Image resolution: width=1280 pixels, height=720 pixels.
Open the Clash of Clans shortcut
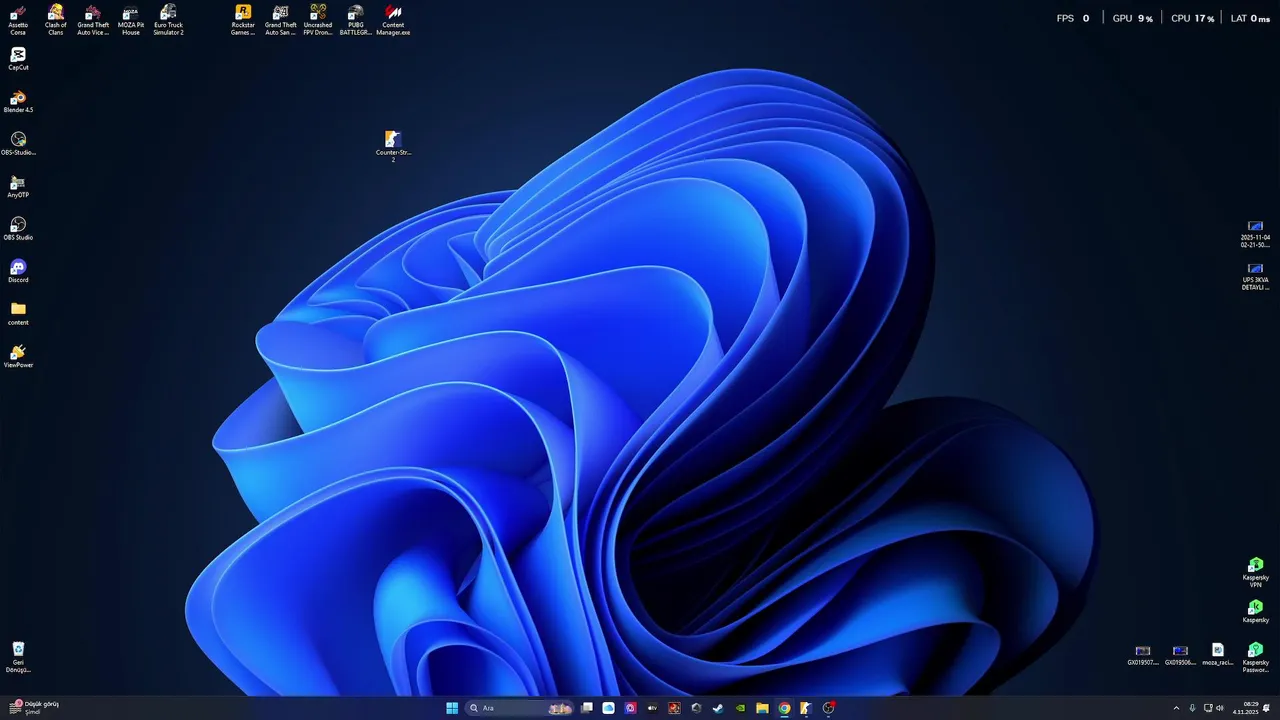56,20
